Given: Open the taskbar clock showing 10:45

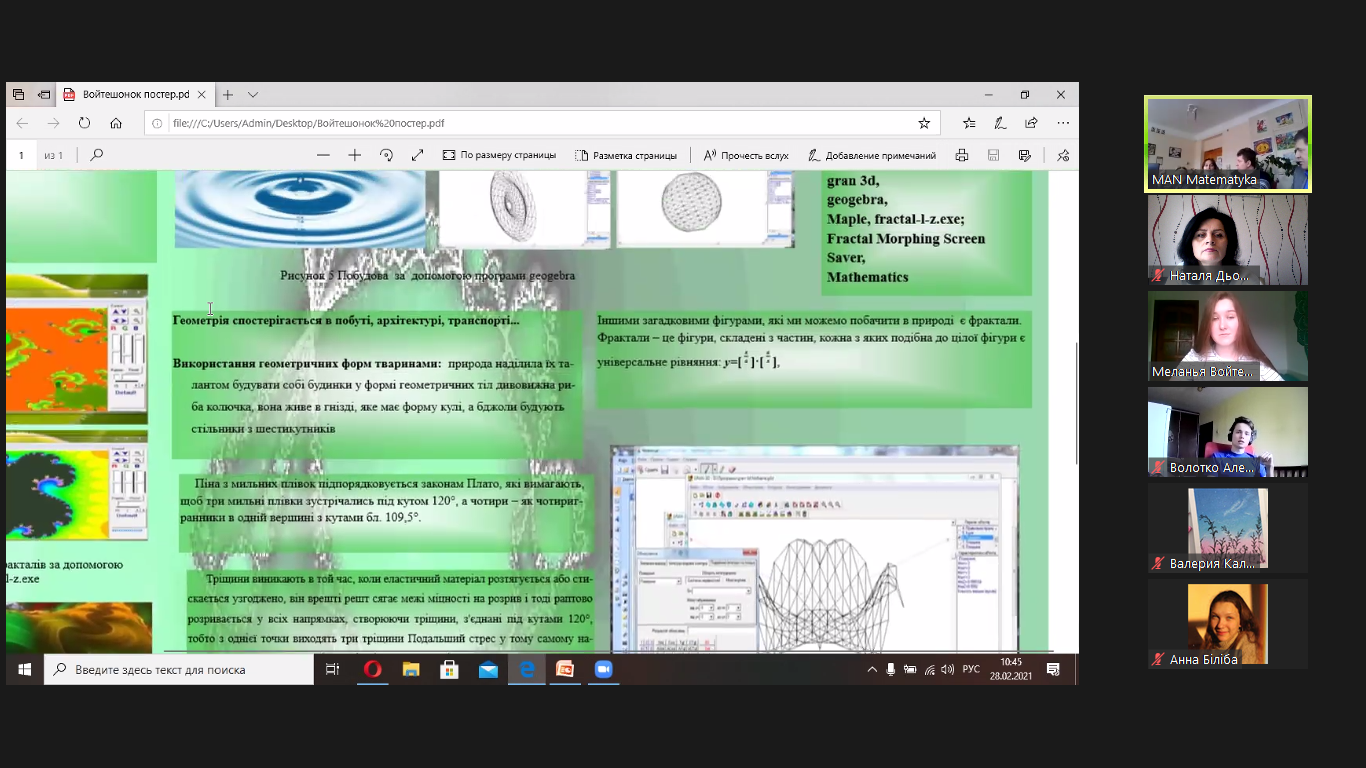Looking at the screenshot, I should tap(1011, 669).
